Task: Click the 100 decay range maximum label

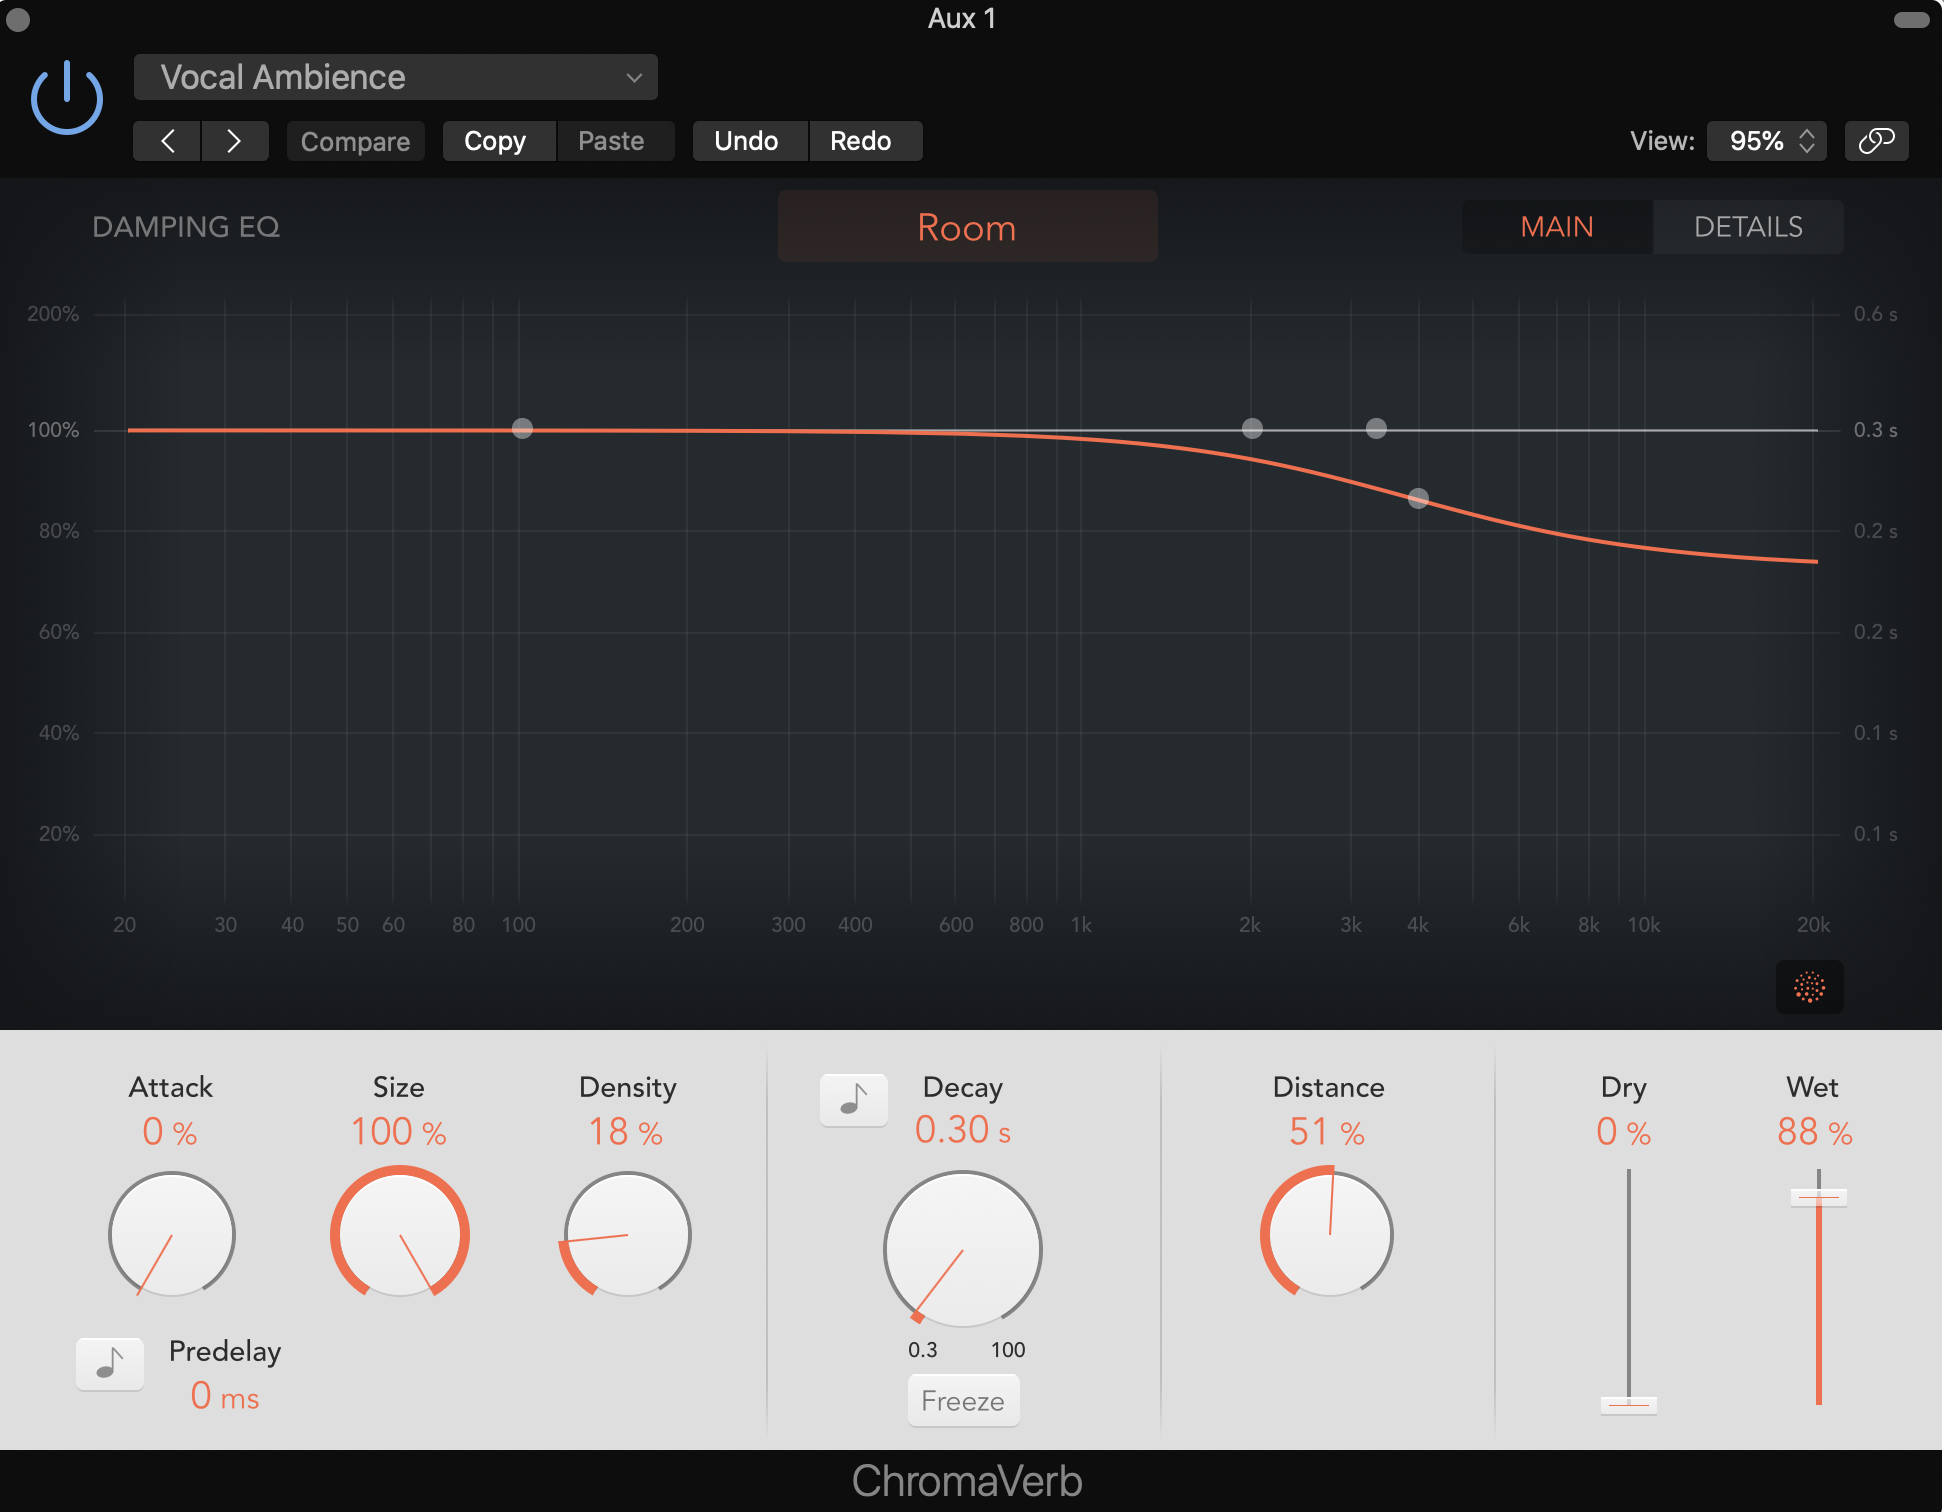Action: 1008,1350
